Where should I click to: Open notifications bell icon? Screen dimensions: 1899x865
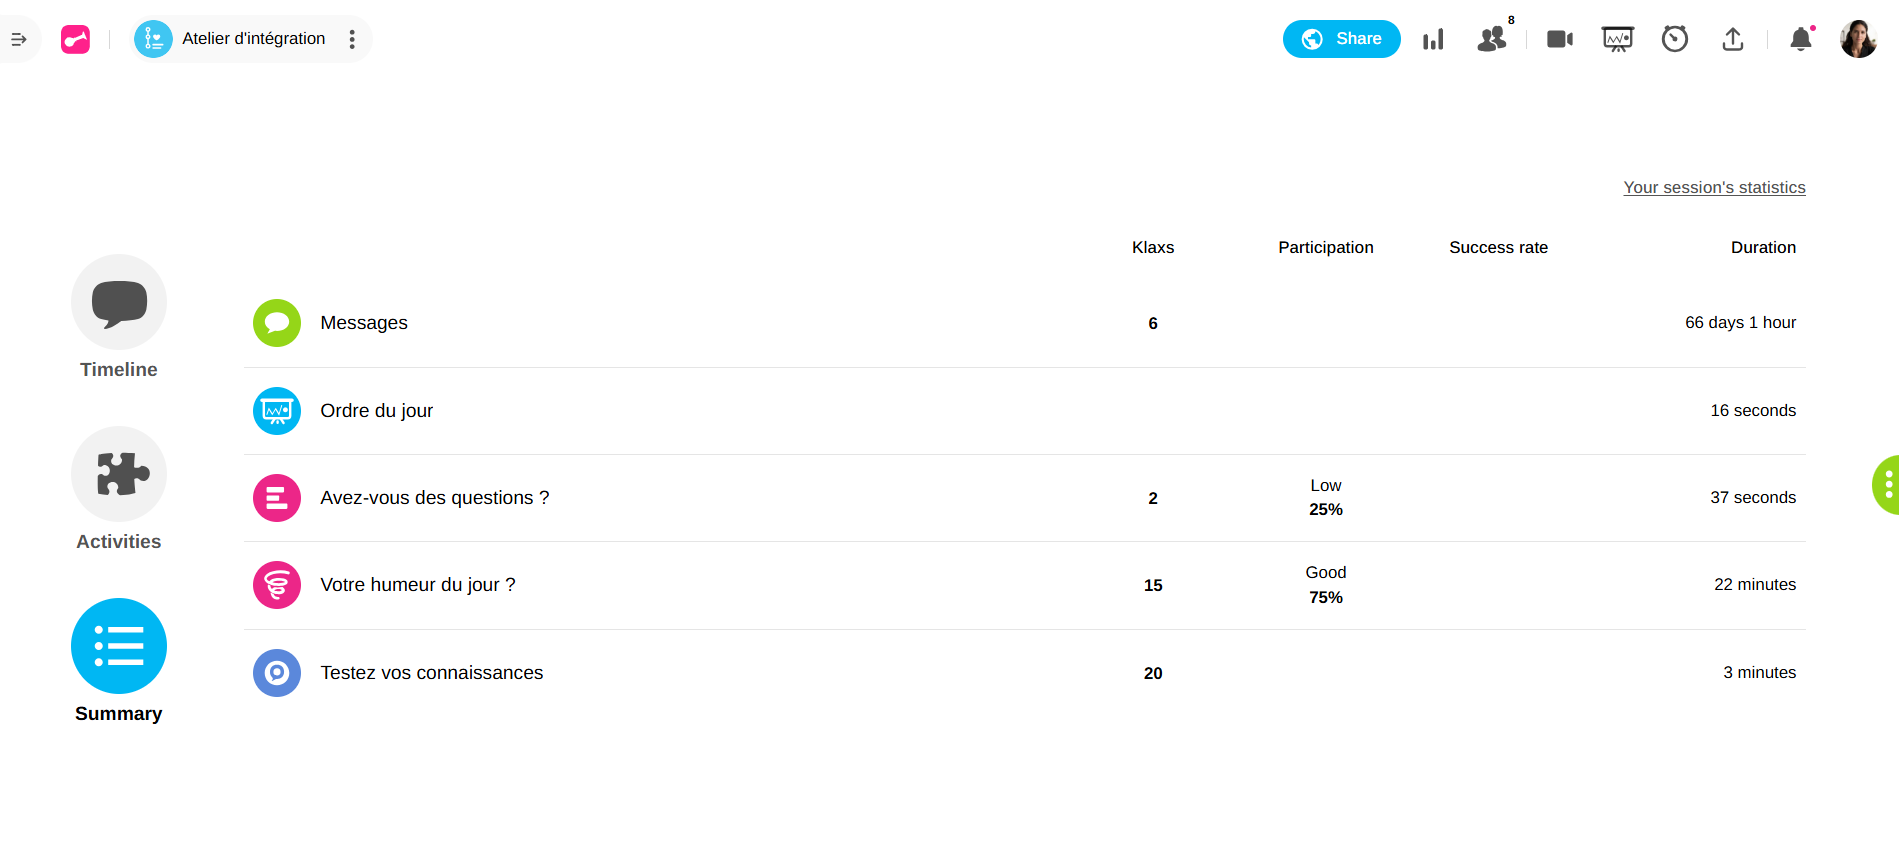(1800, 39)
